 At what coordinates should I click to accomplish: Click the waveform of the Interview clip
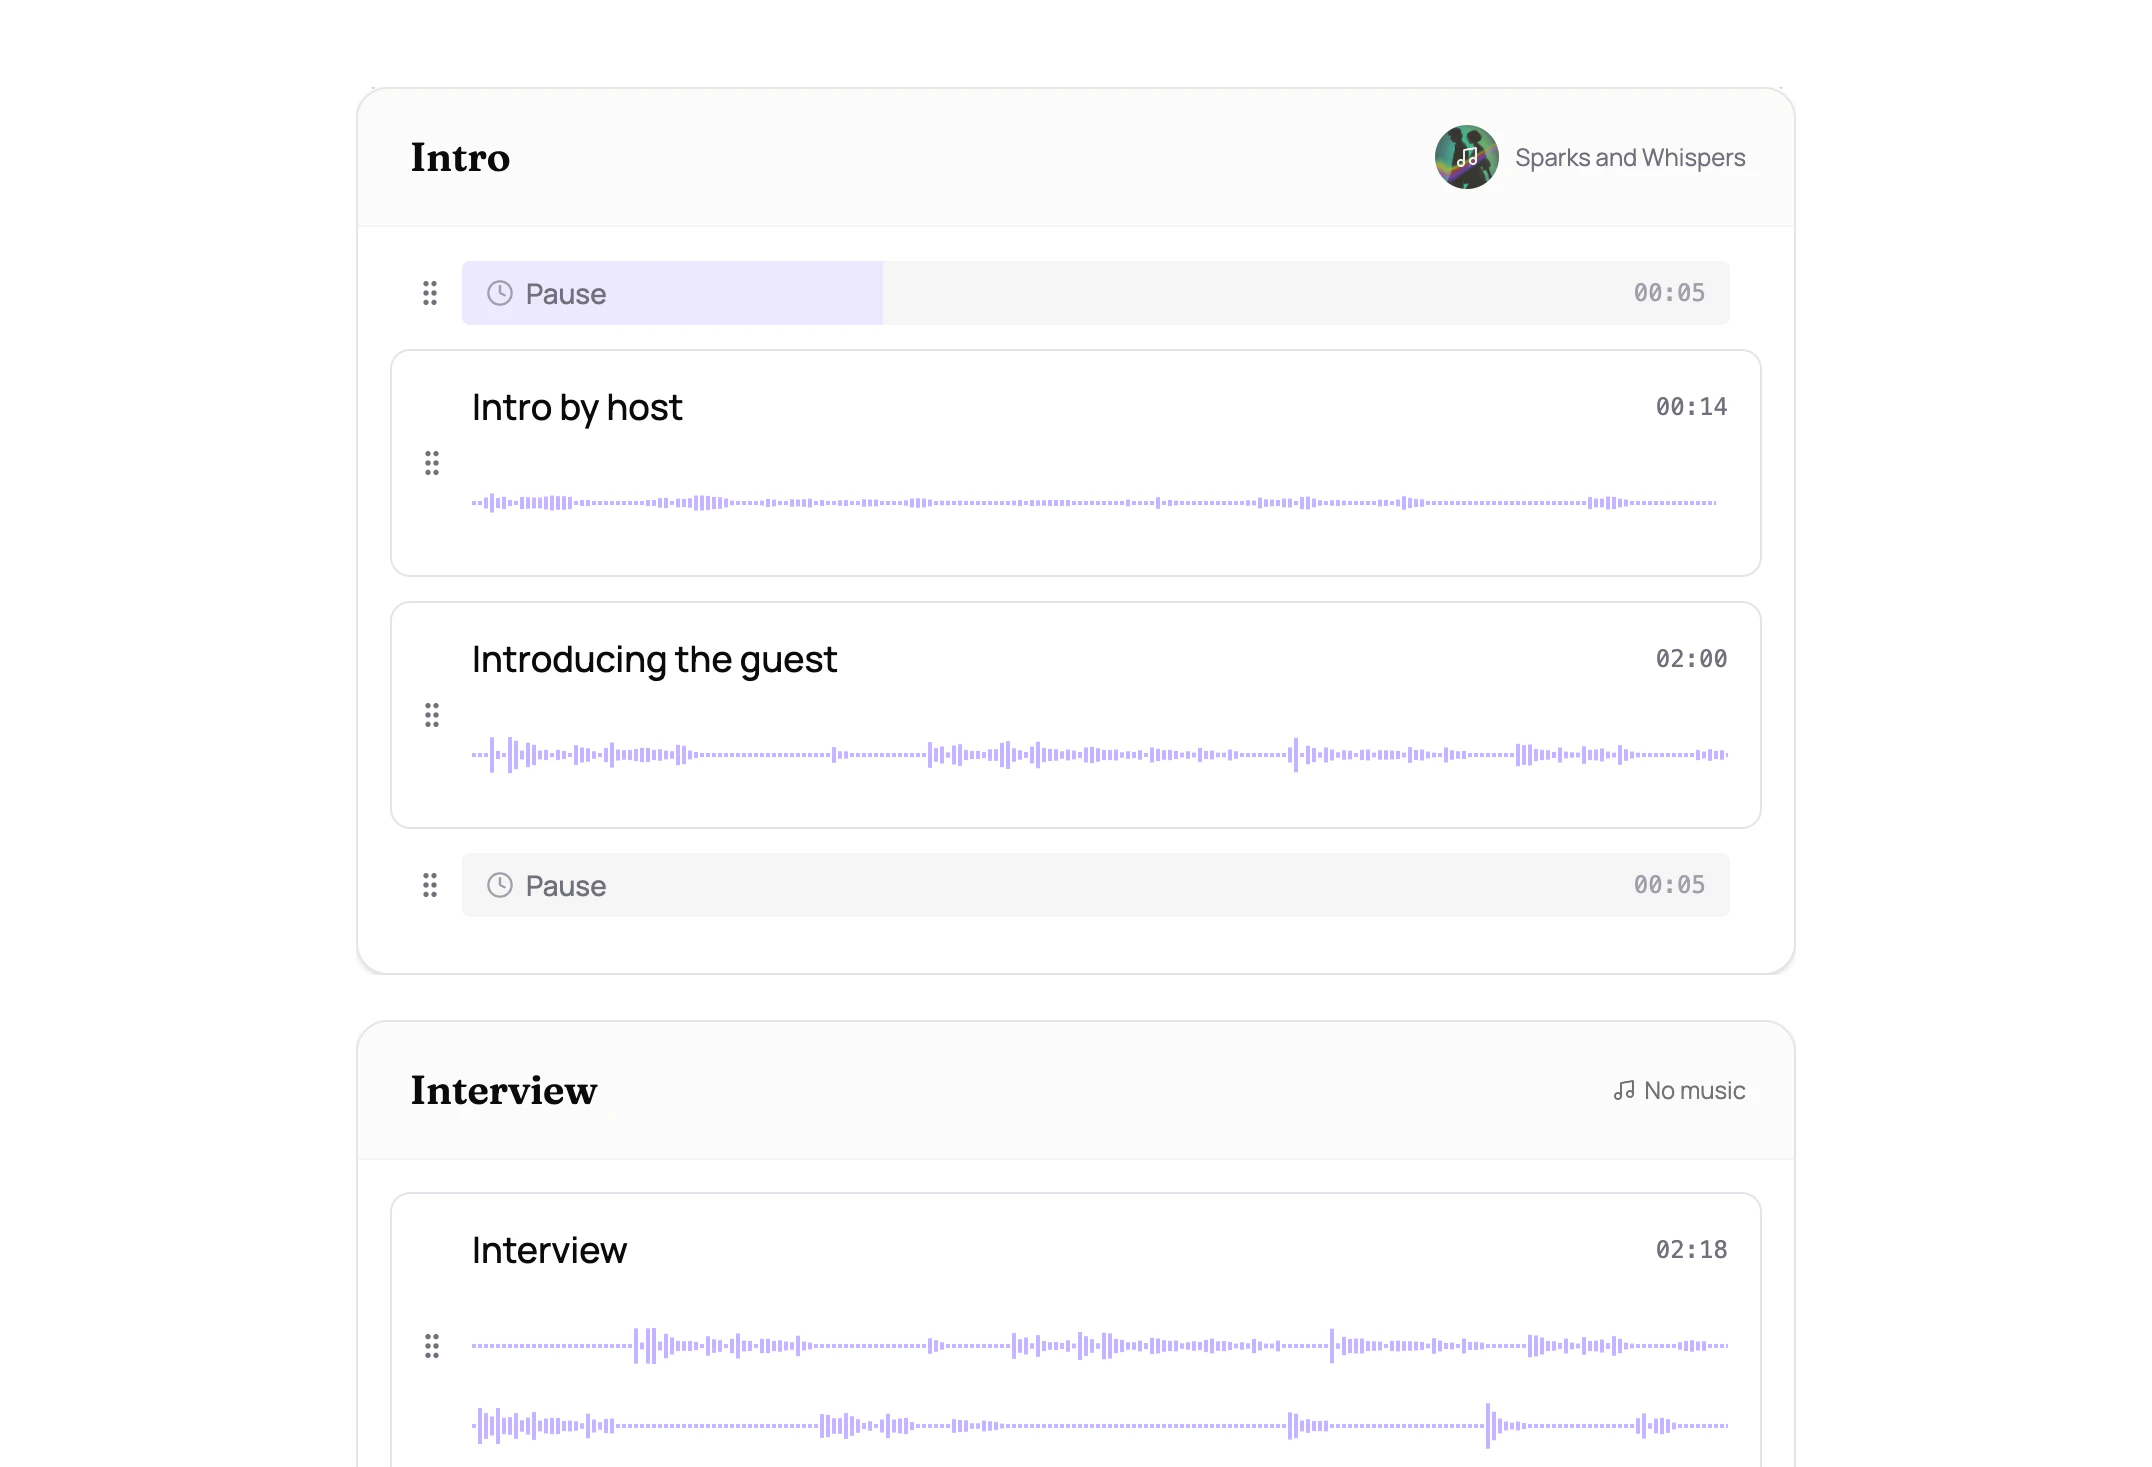(x=1100, y=1346)
